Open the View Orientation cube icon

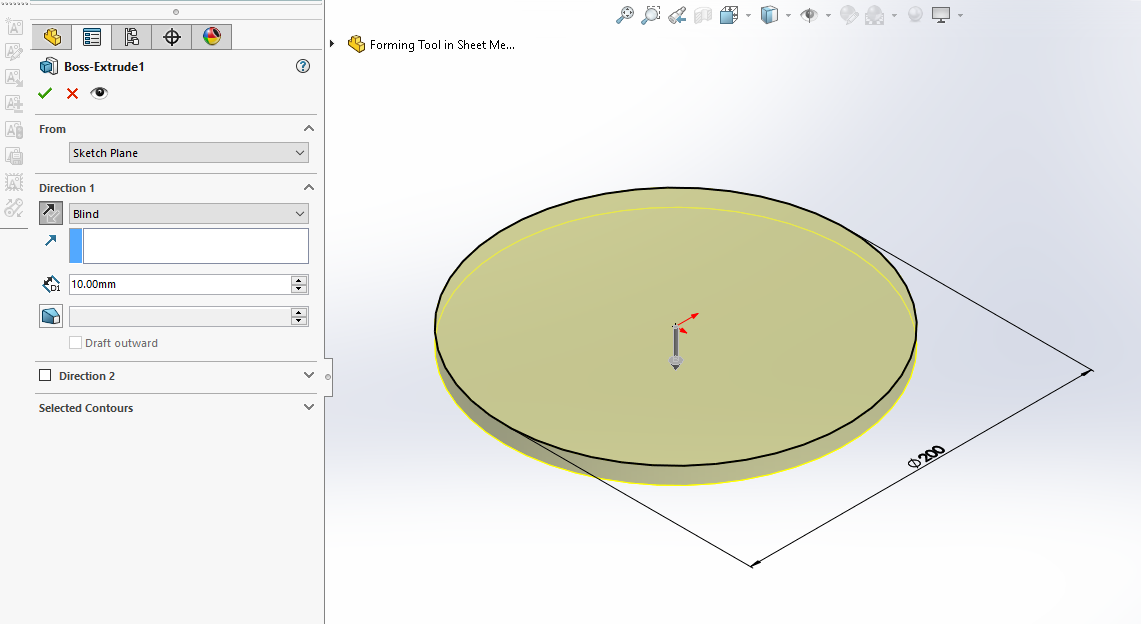pyautogui.click(x=729, y=15)
